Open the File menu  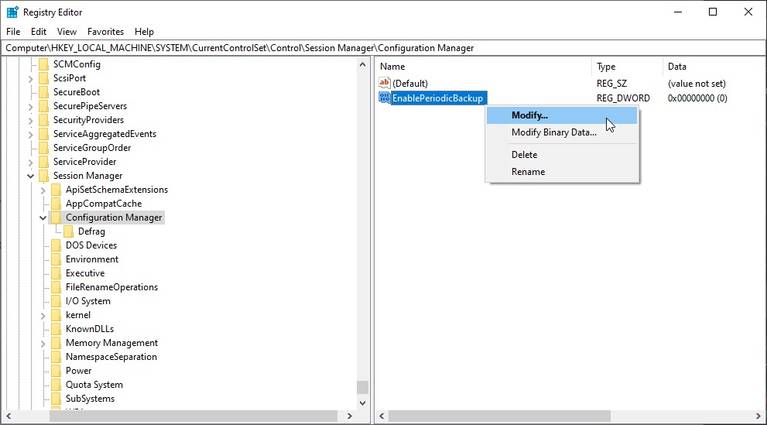tap(13, 32)
